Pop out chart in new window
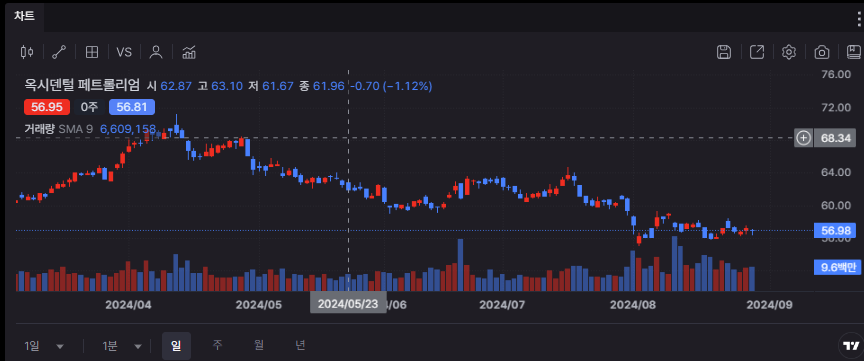The width and height of the screenshot is (864, 361). click(x=757, y=52)
